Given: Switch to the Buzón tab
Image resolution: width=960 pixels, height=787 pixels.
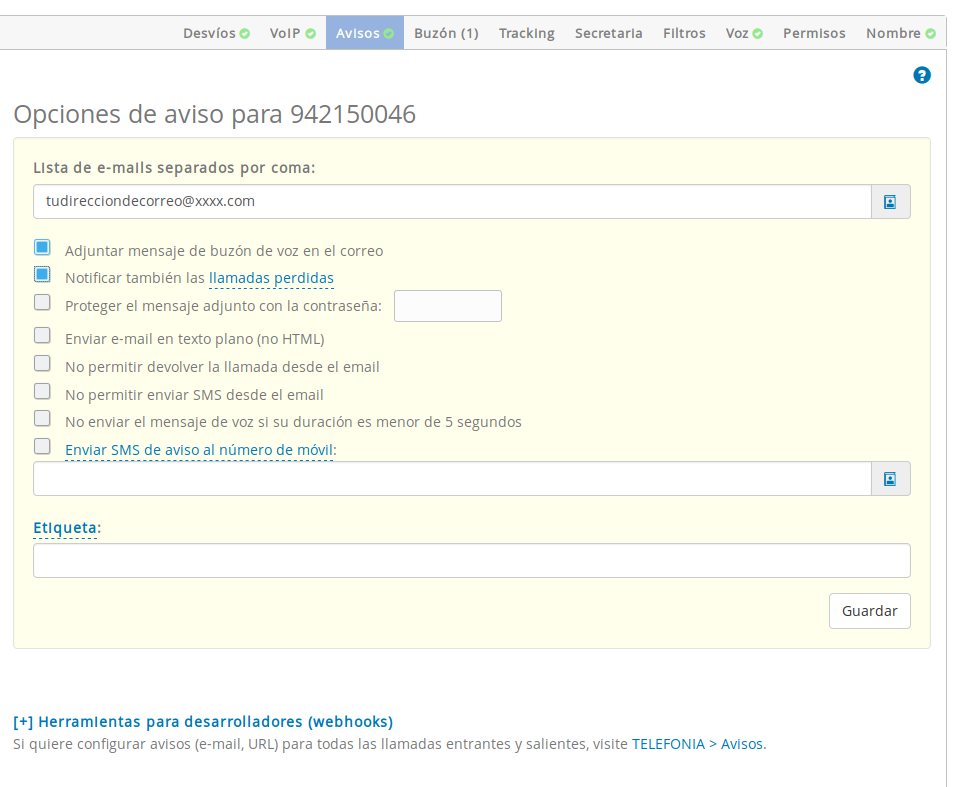Looking at the screenshot, I should pyautogui.click(x=445, y=32).
